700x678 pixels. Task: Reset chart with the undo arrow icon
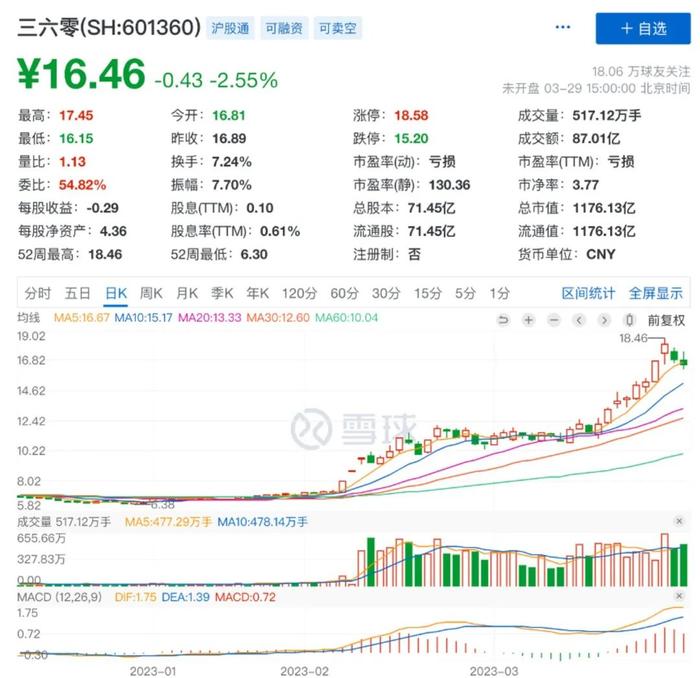click(x=503, y=320)
